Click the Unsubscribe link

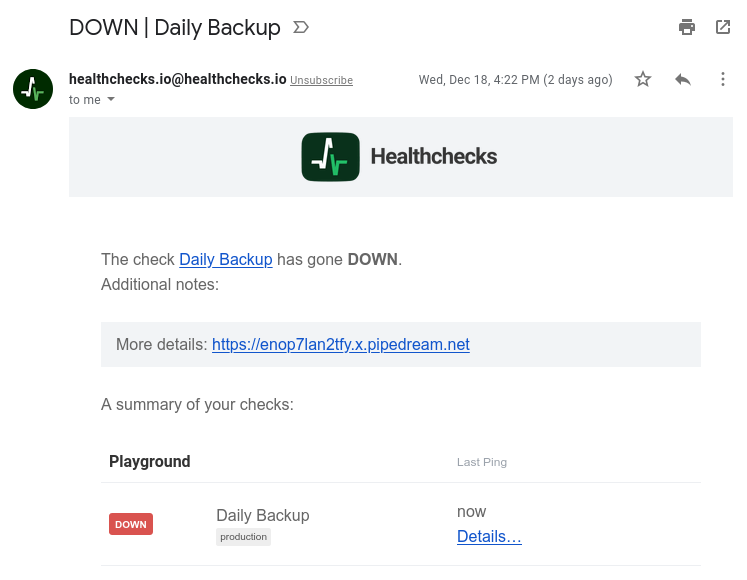[x=322, y=80]
